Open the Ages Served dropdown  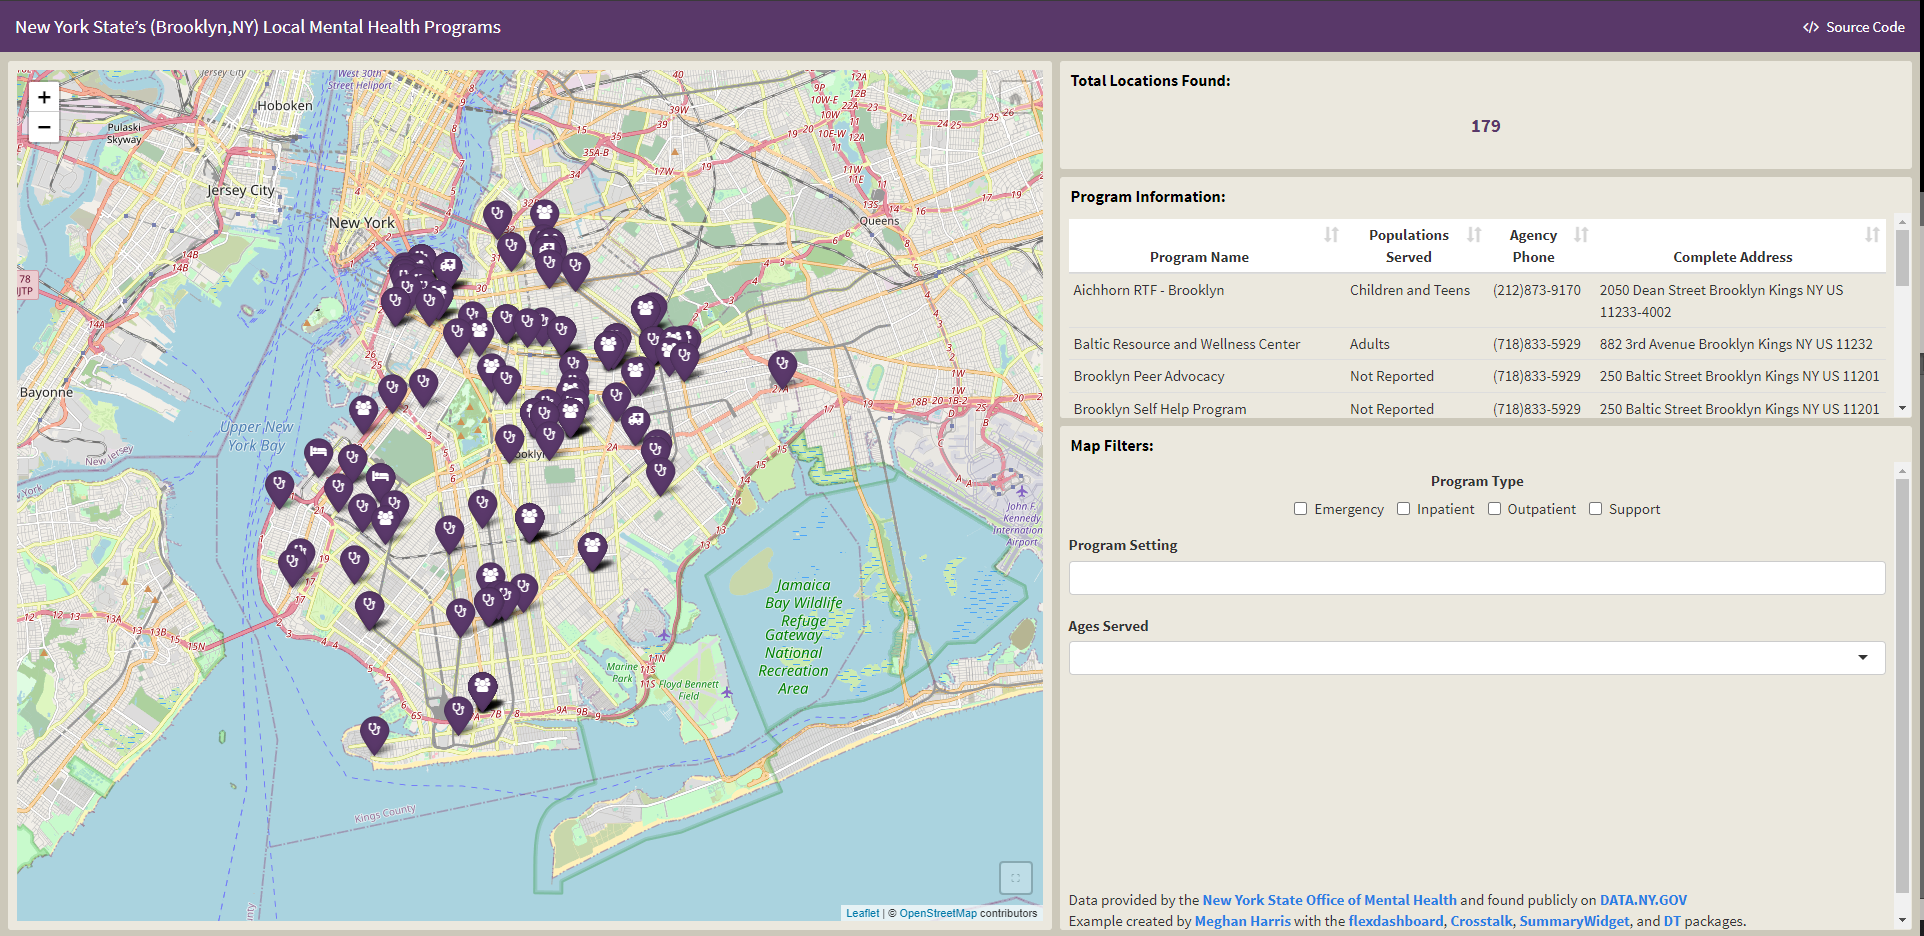pyautogui.click(x=1862, y=657)
